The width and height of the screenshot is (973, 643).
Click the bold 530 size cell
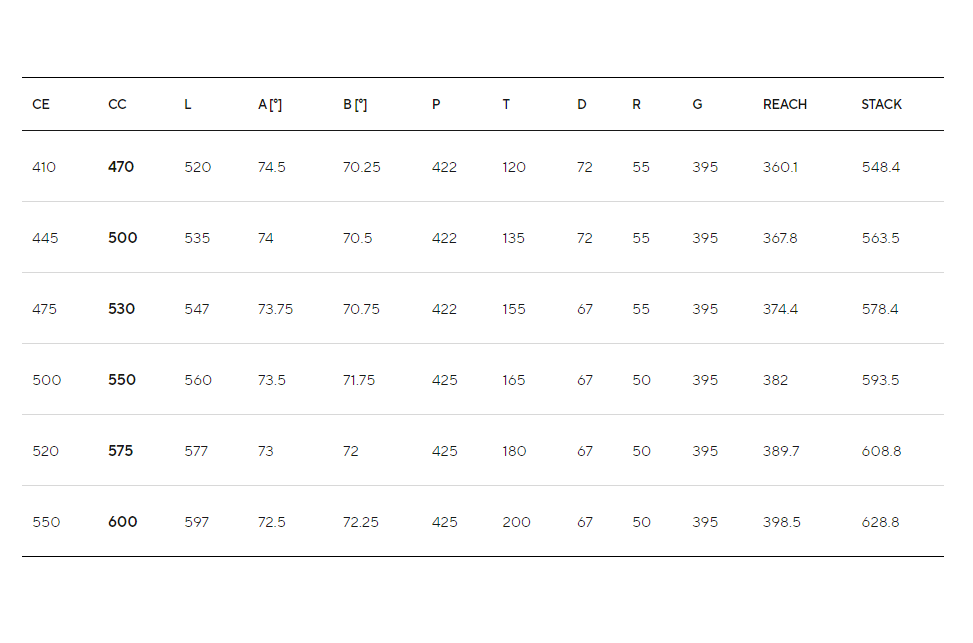[x=122, y=309]
